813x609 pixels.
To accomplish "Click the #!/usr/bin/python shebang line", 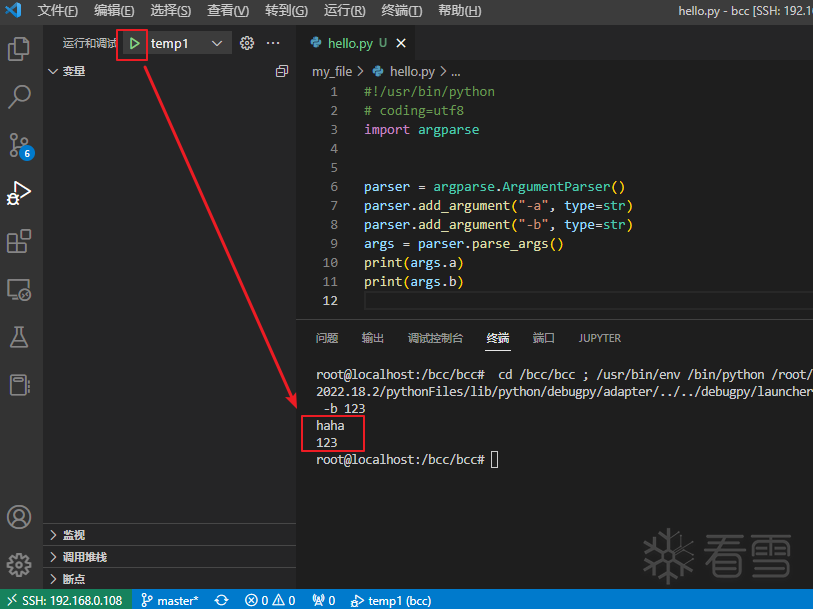I will click(x=429, y=92).
